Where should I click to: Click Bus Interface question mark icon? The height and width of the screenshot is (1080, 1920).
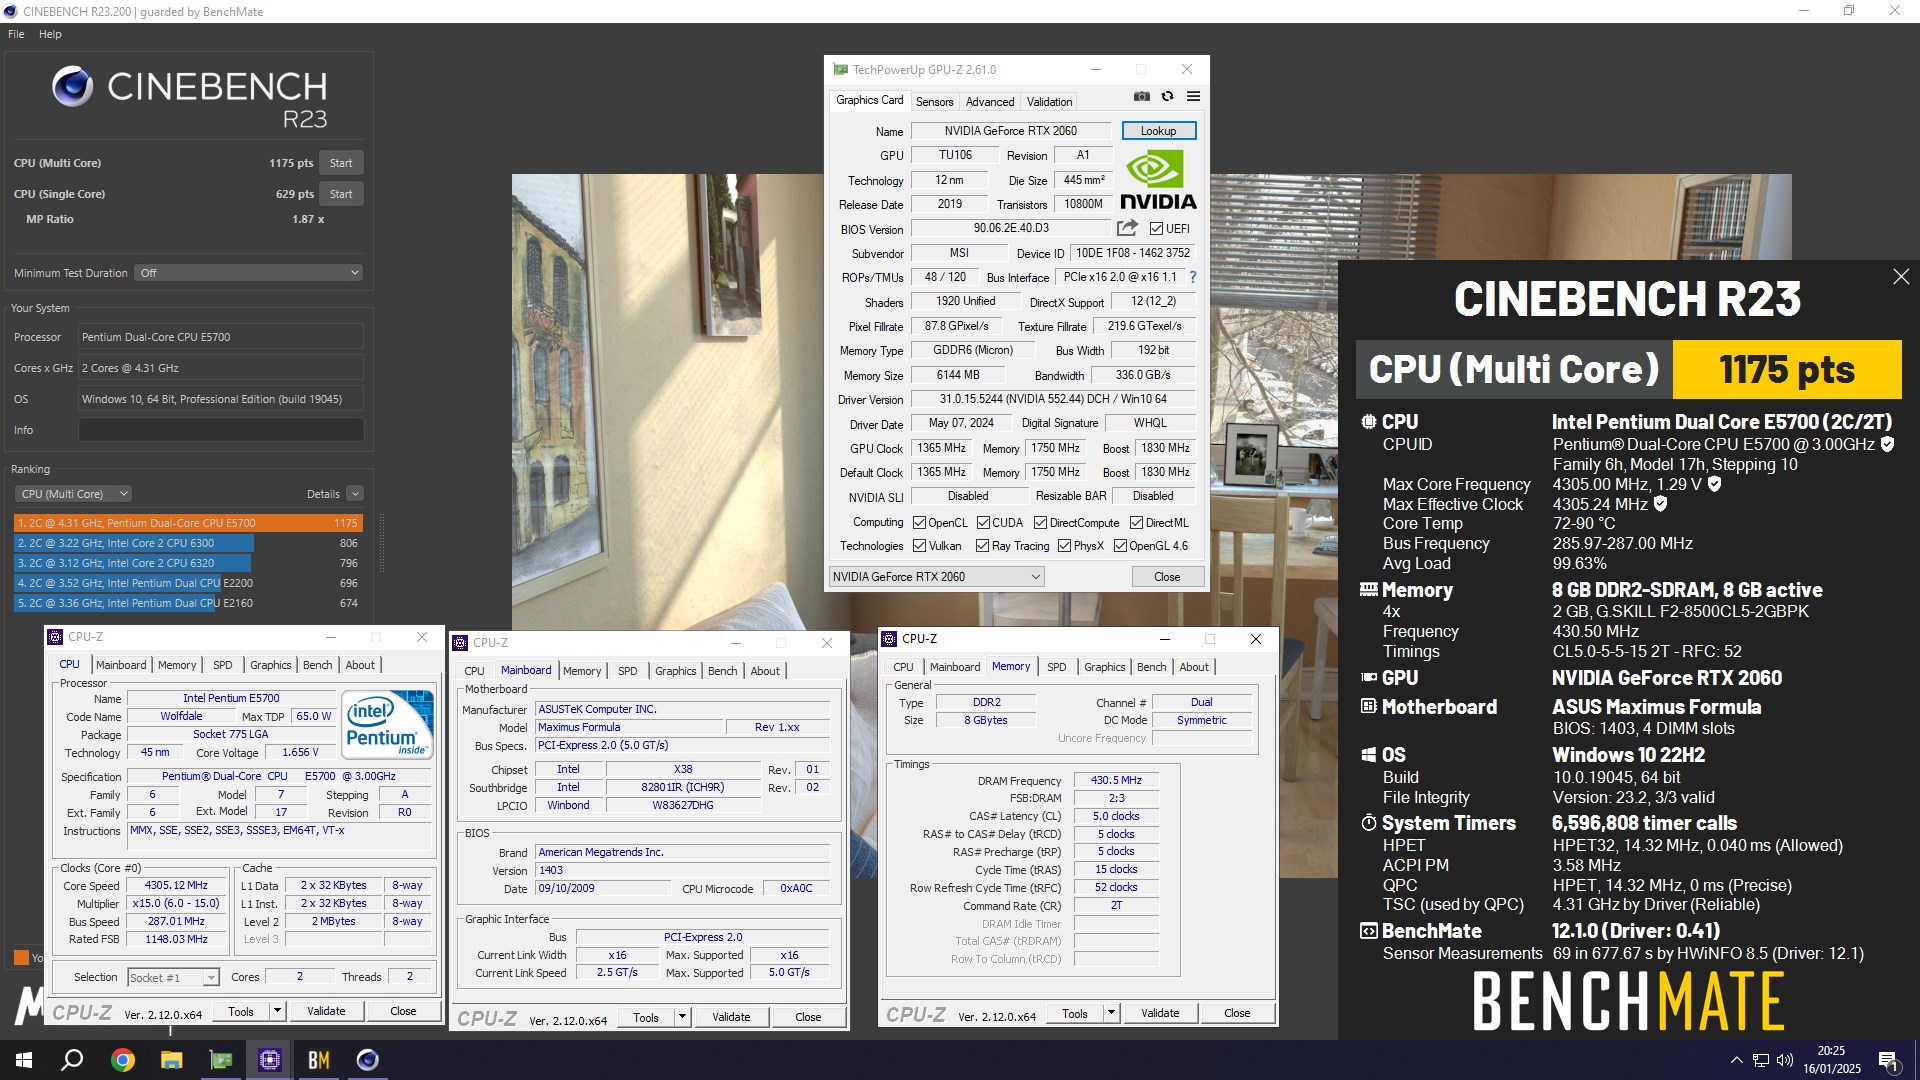pyautogui.click(x=1192, y=277)
